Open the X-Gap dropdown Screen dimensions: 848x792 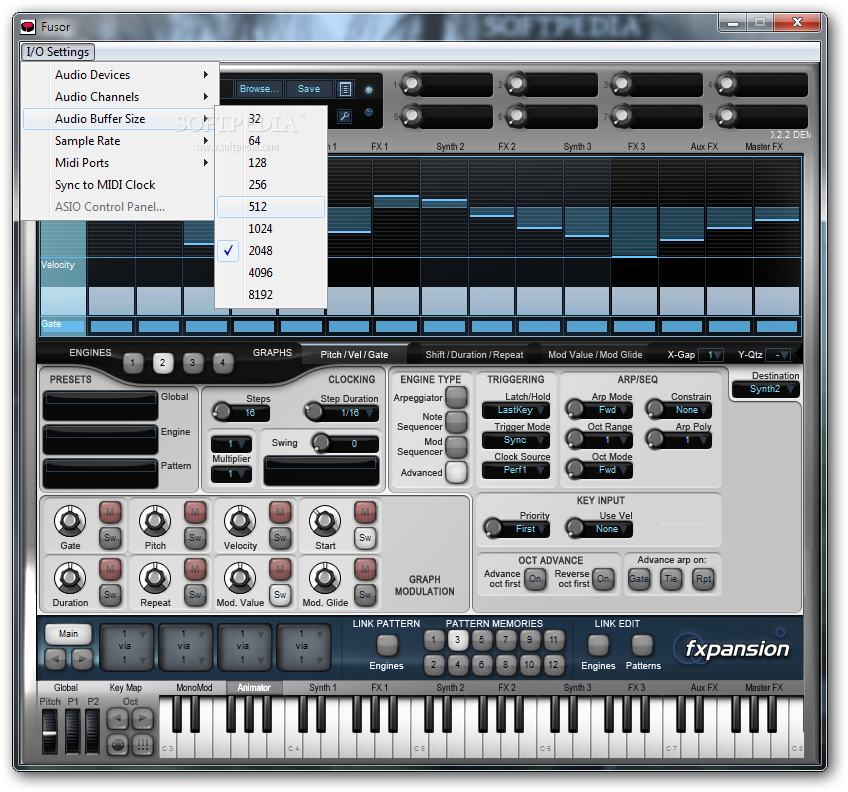[711, 355]
